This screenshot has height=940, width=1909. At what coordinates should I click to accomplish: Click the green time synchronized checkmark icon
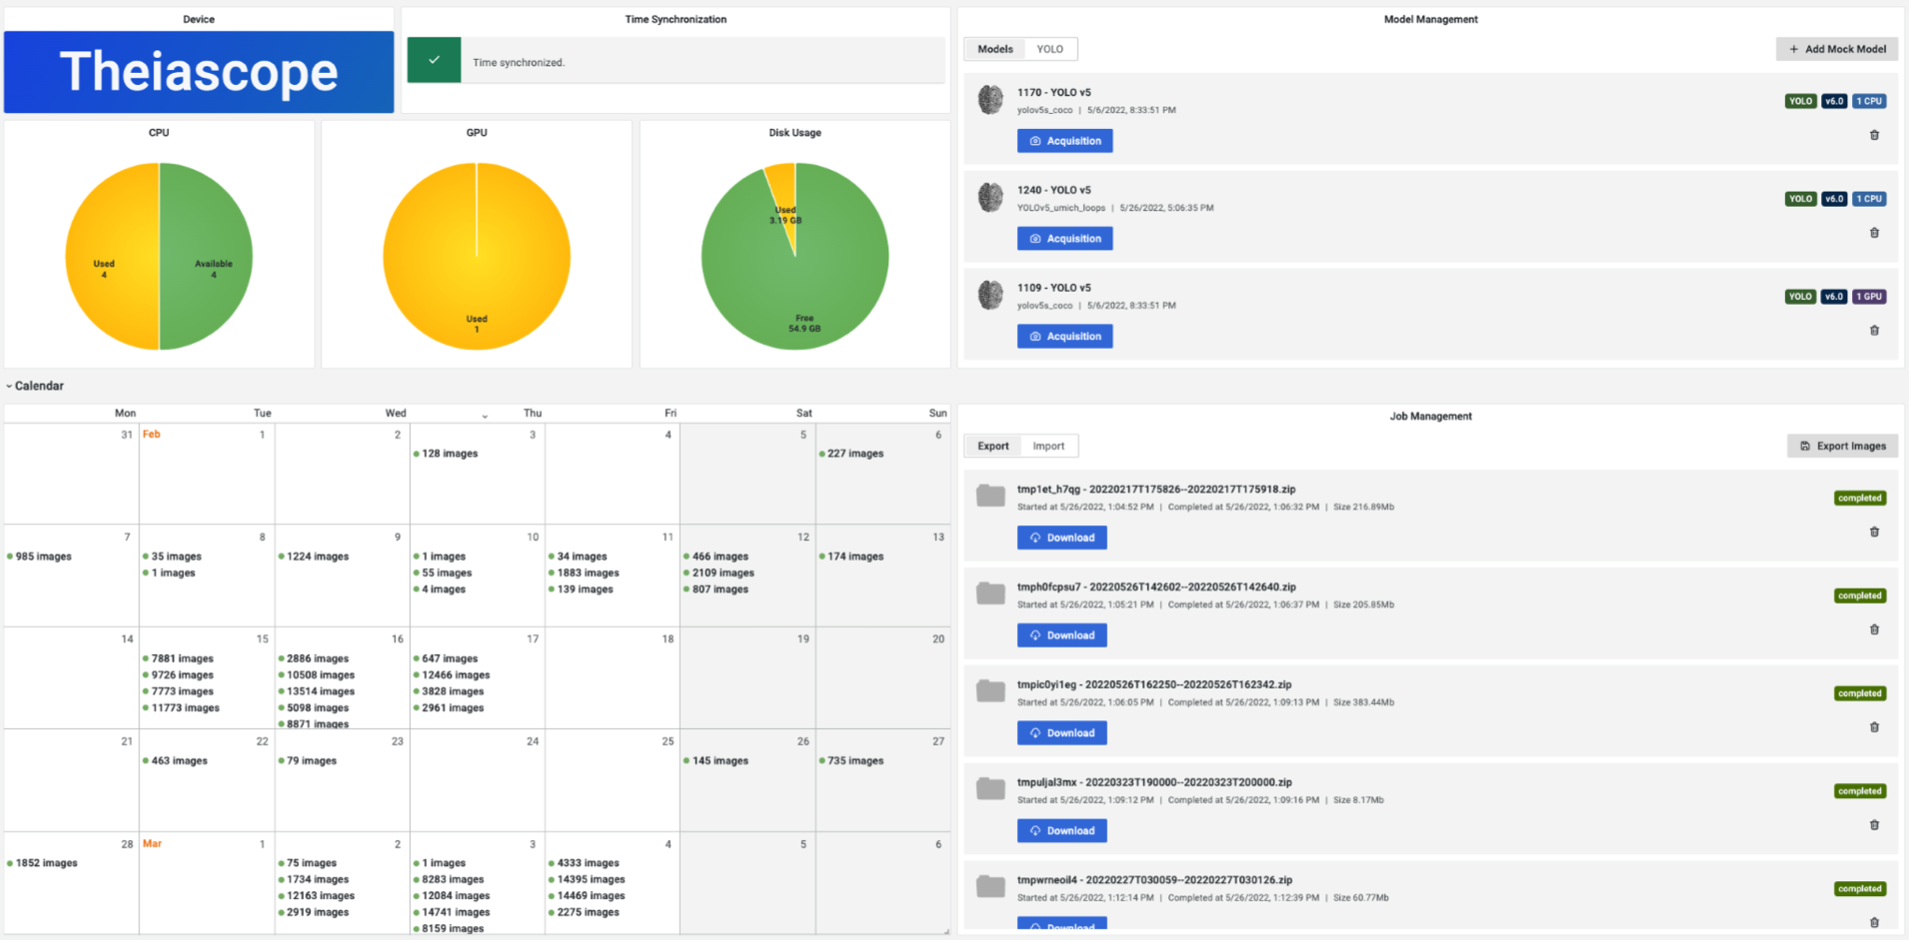434,60
